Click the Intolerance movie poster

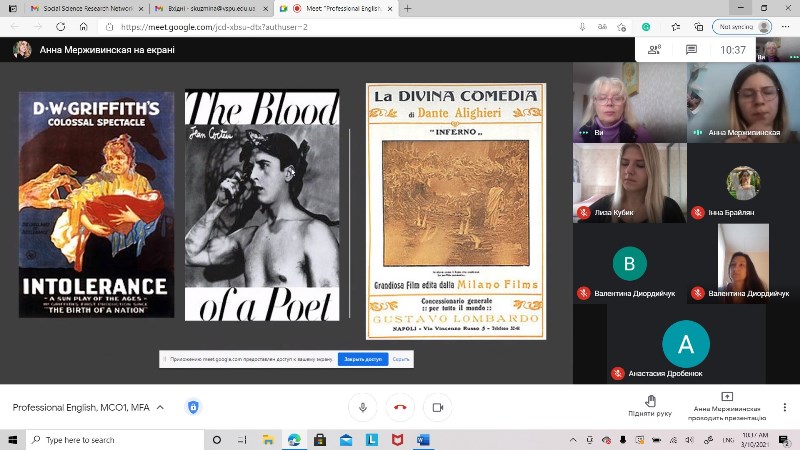point(96,205)
